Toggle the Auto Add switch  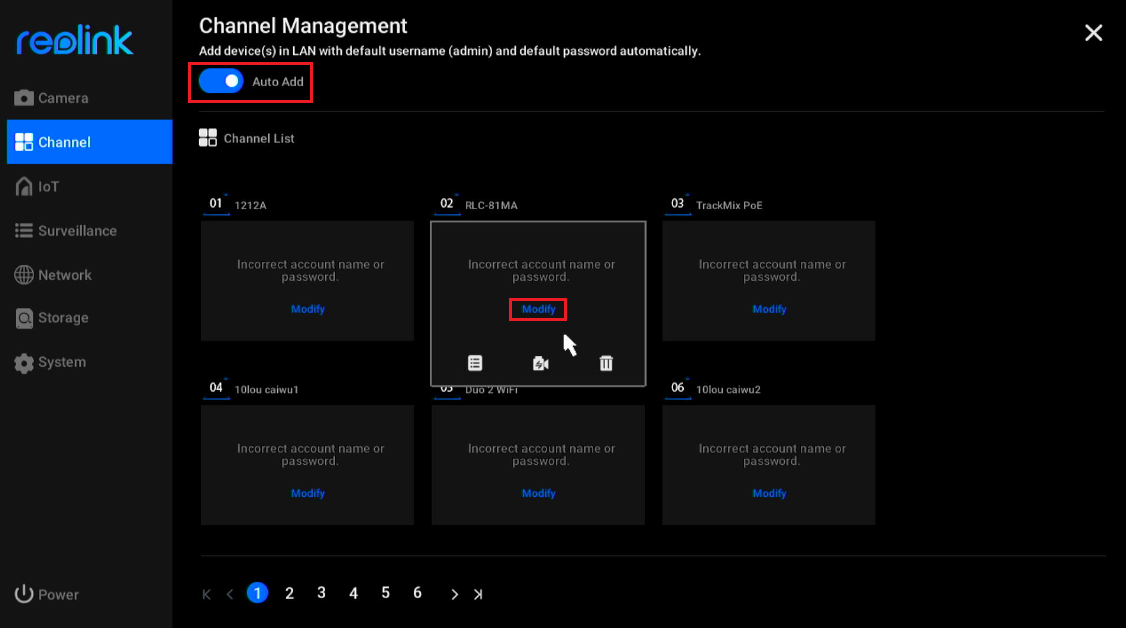point(221,82)
